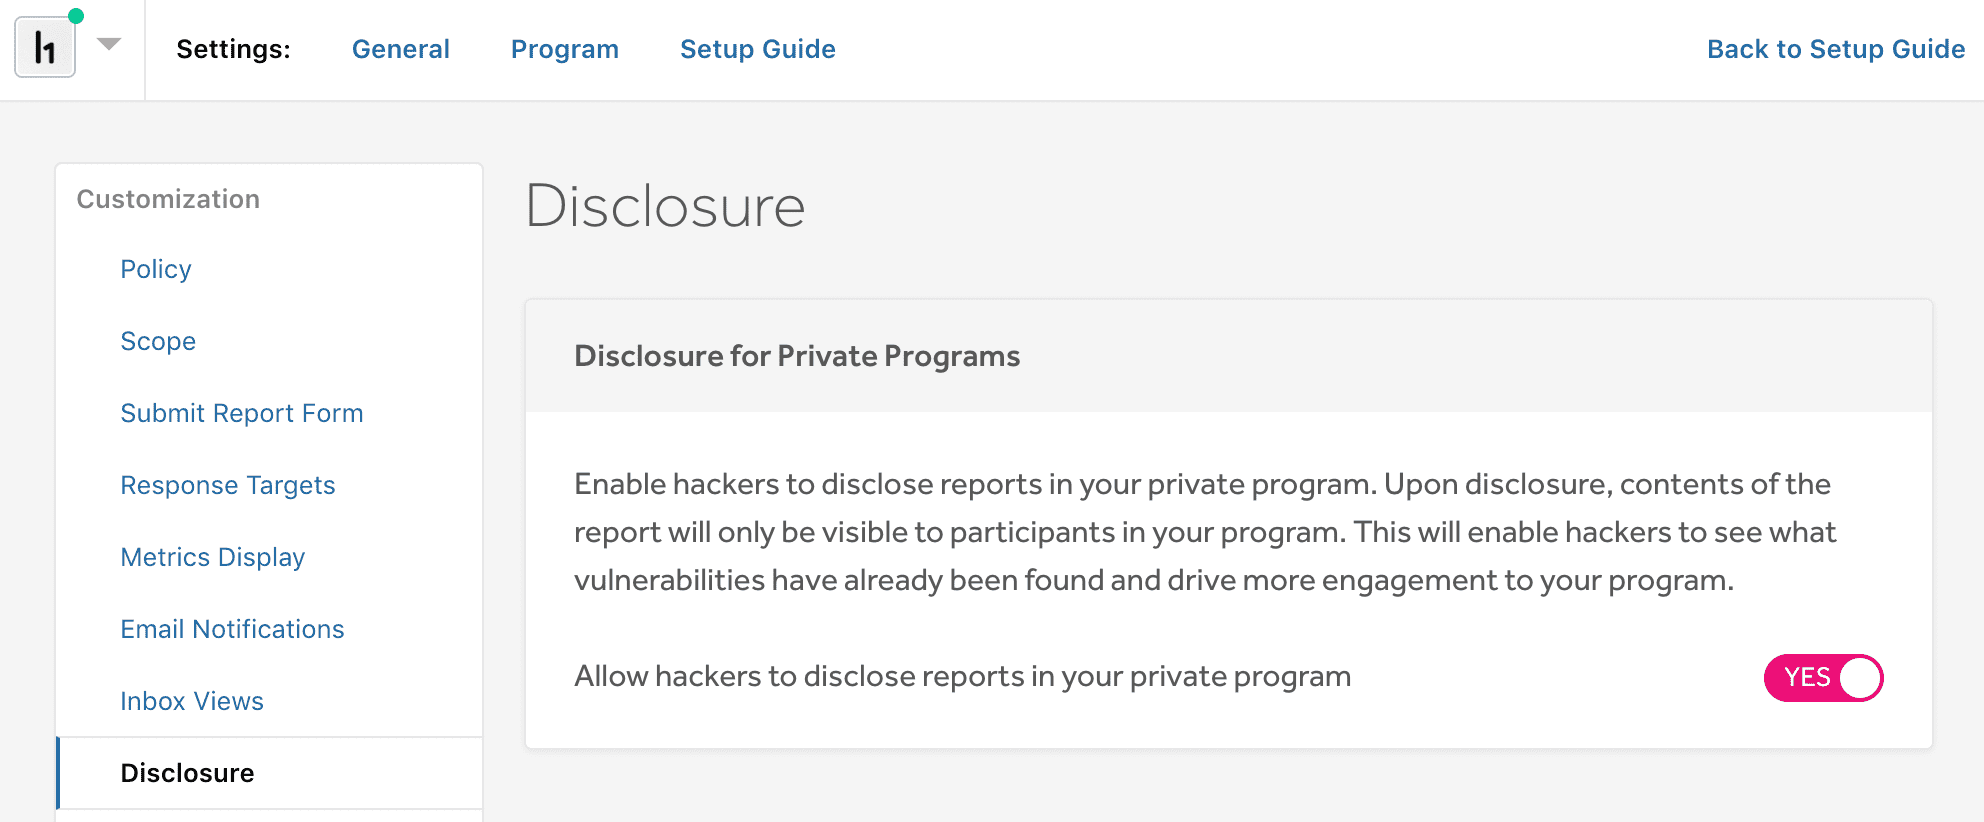
Task: Click the HackerOne logo icon
Action: pyautogui.click(x=45, y=47)
